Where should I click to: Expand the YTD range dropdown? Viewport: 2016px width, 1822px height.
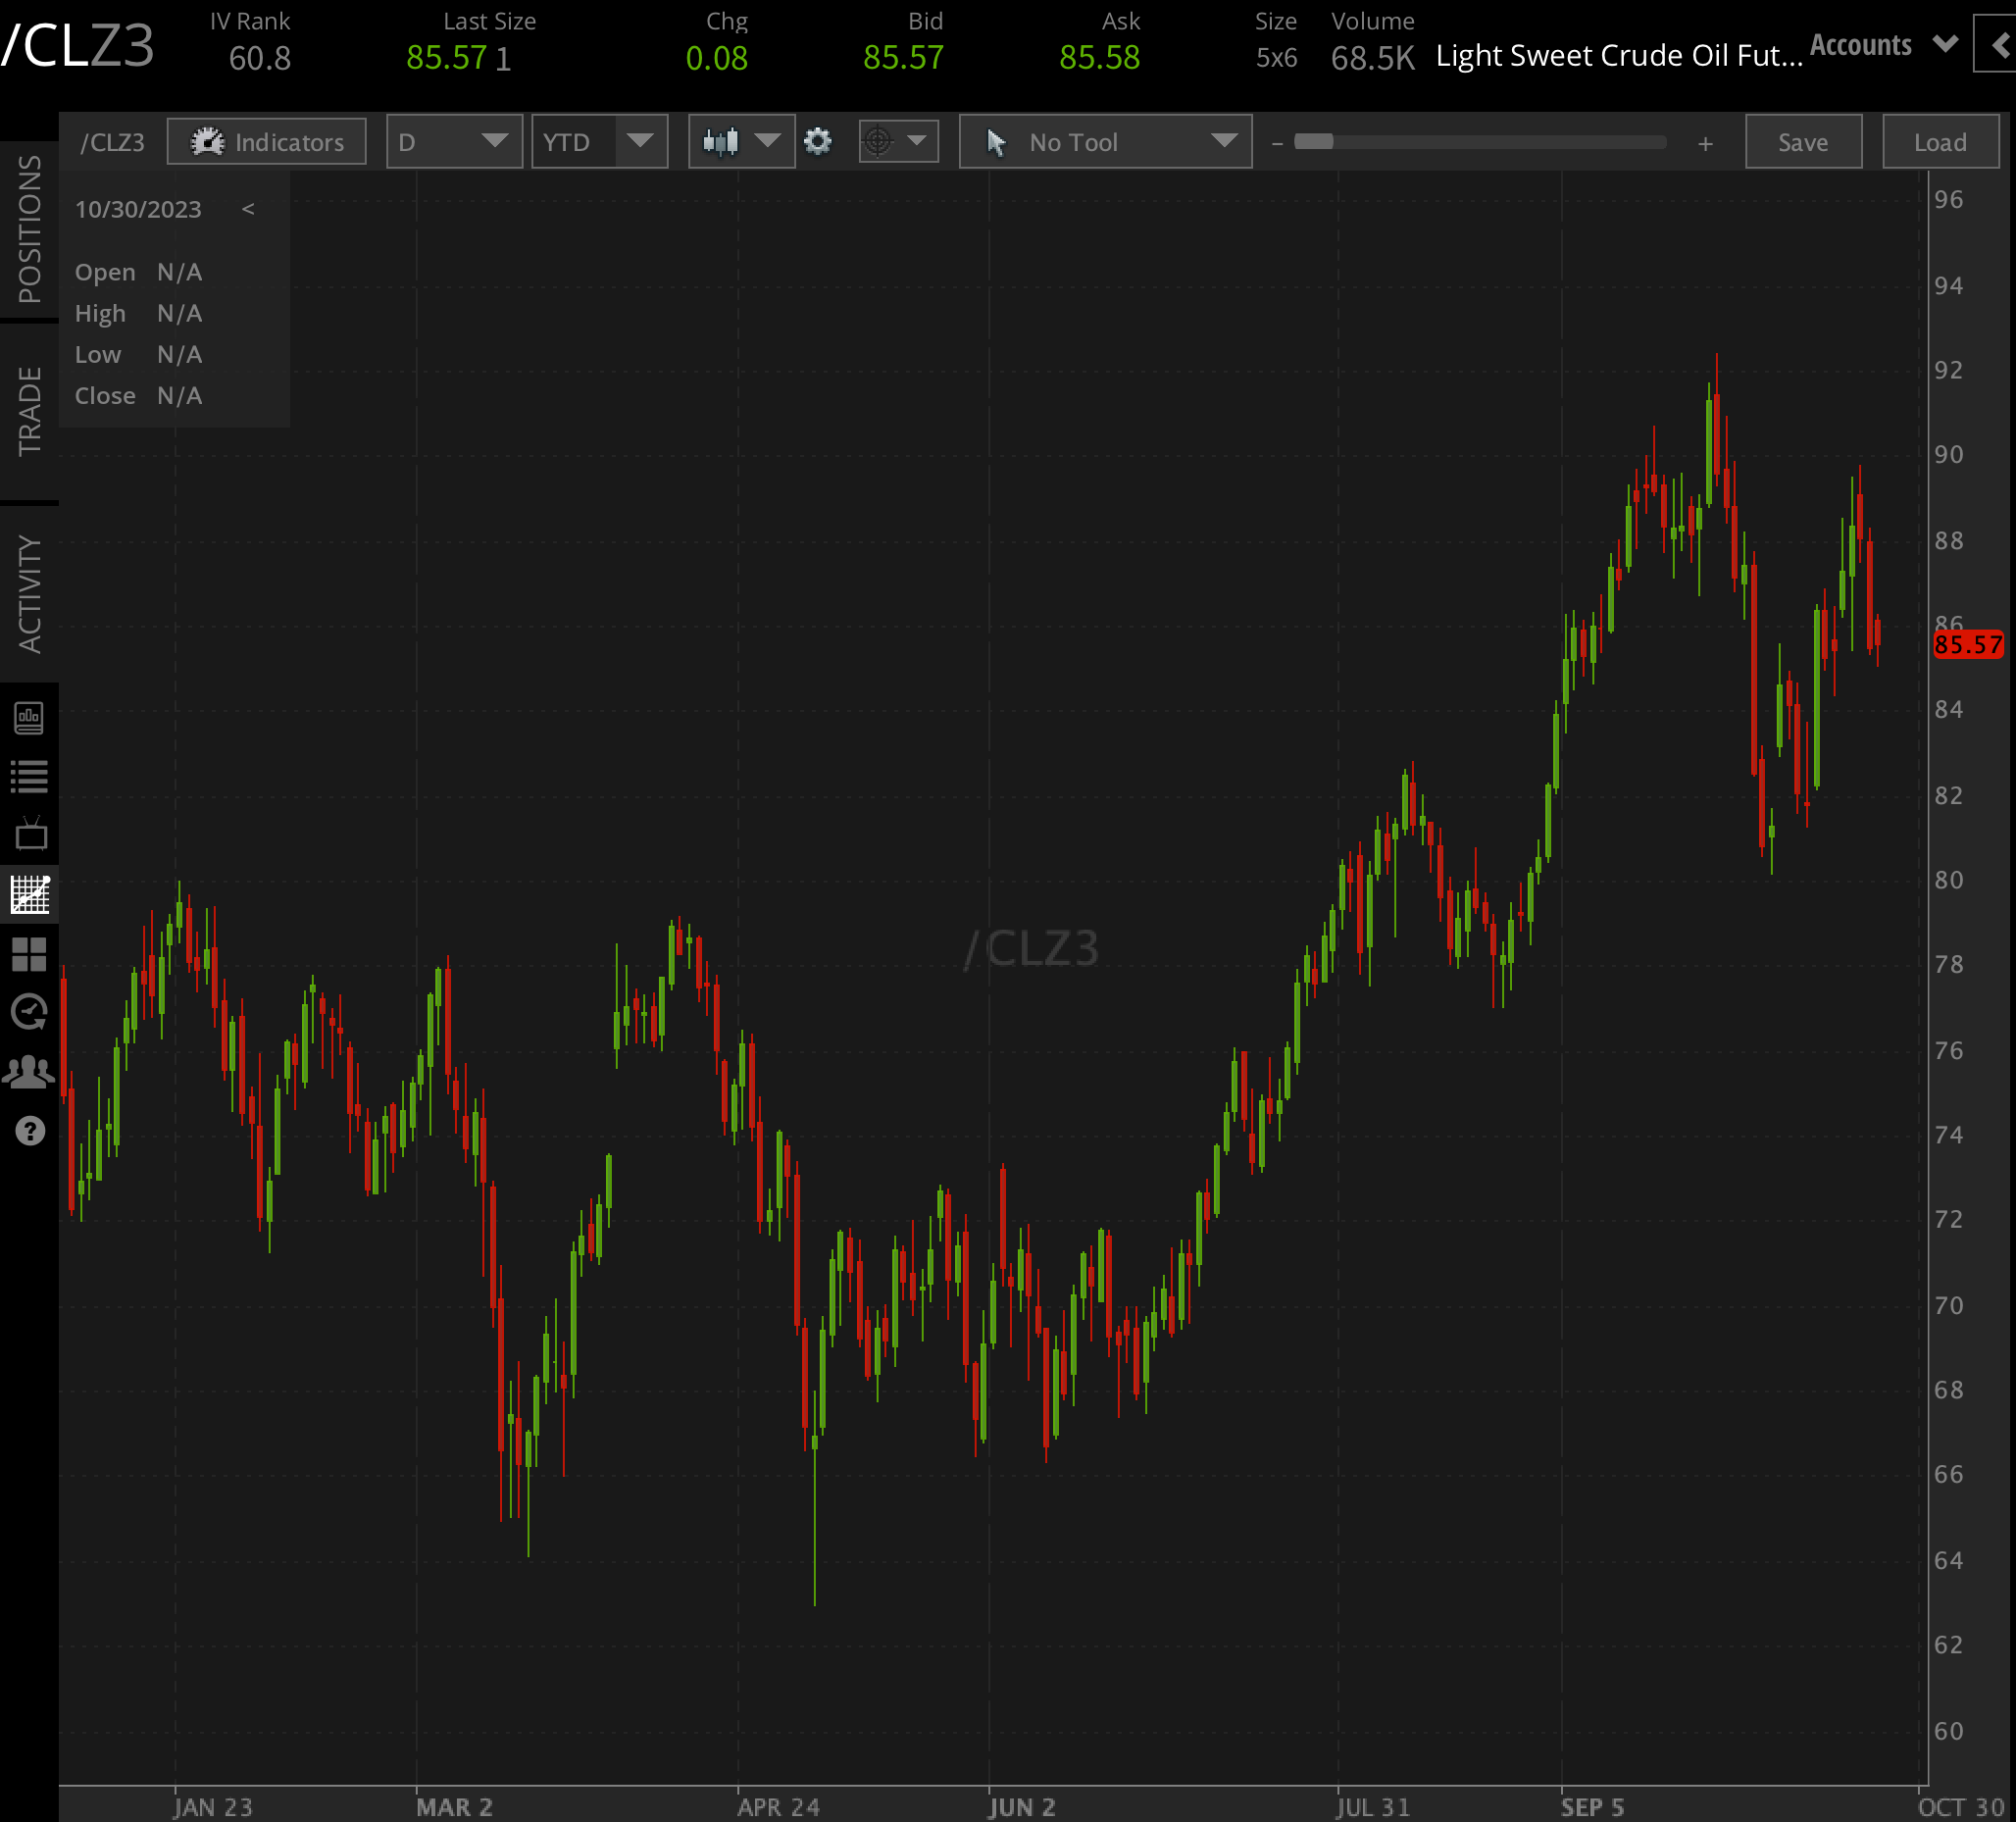pyautogui.click(x=599, y=142)
